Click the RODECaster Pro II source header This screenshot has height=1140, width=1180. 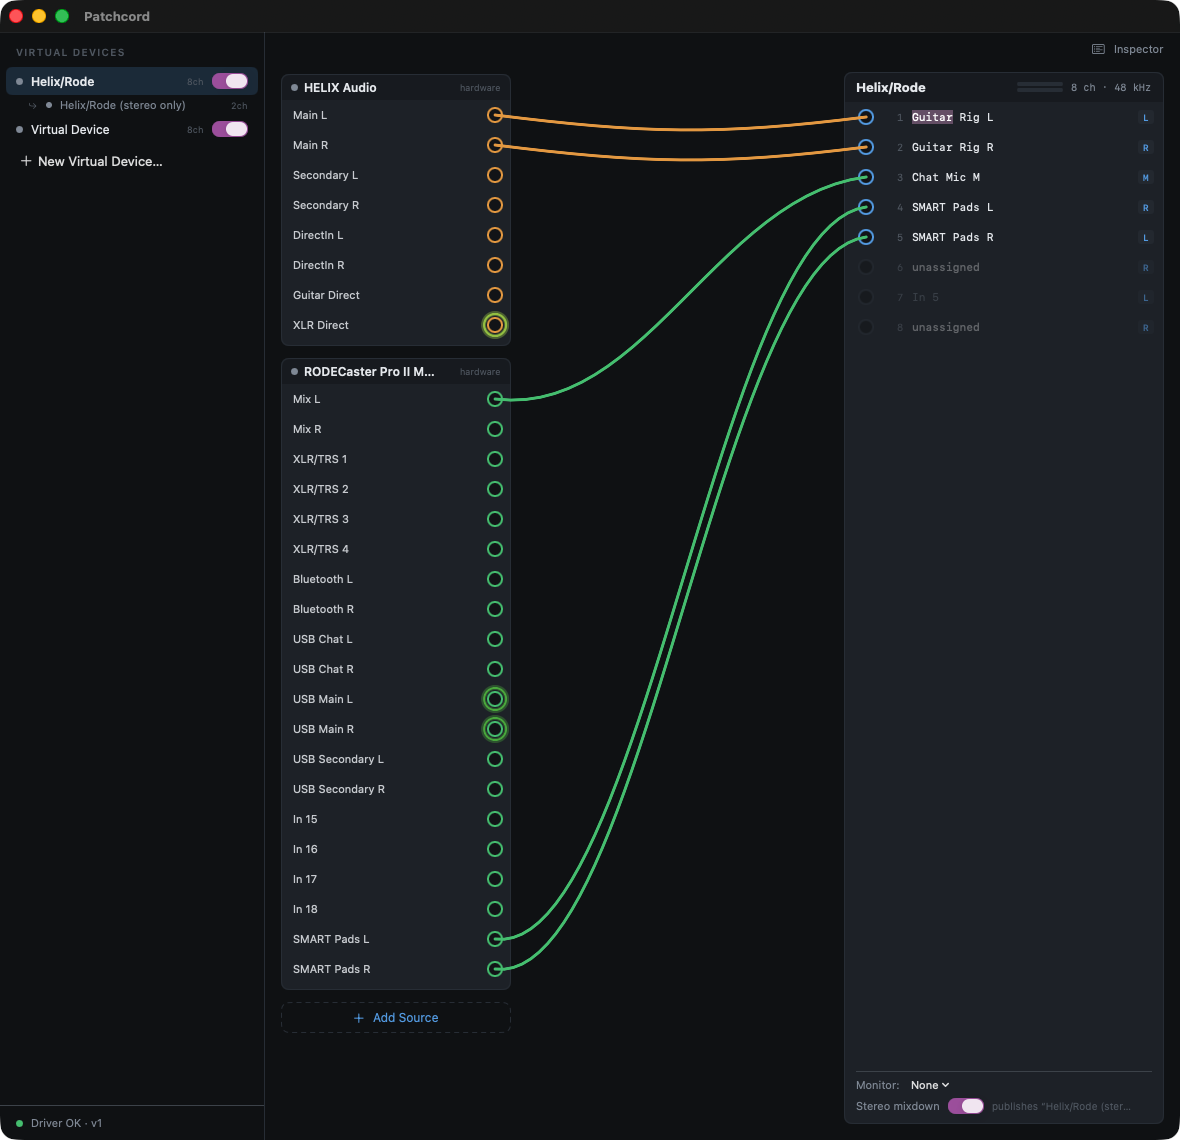(396, 372)
